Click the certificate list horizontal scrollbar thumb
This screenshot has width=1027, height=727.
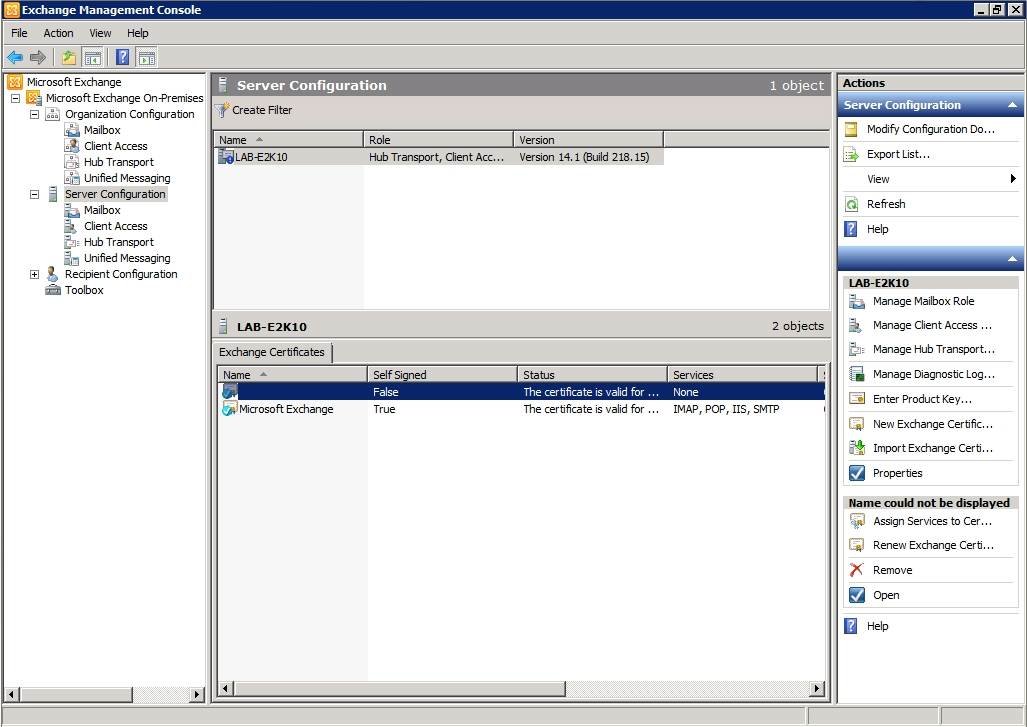(x=399, y=688)
